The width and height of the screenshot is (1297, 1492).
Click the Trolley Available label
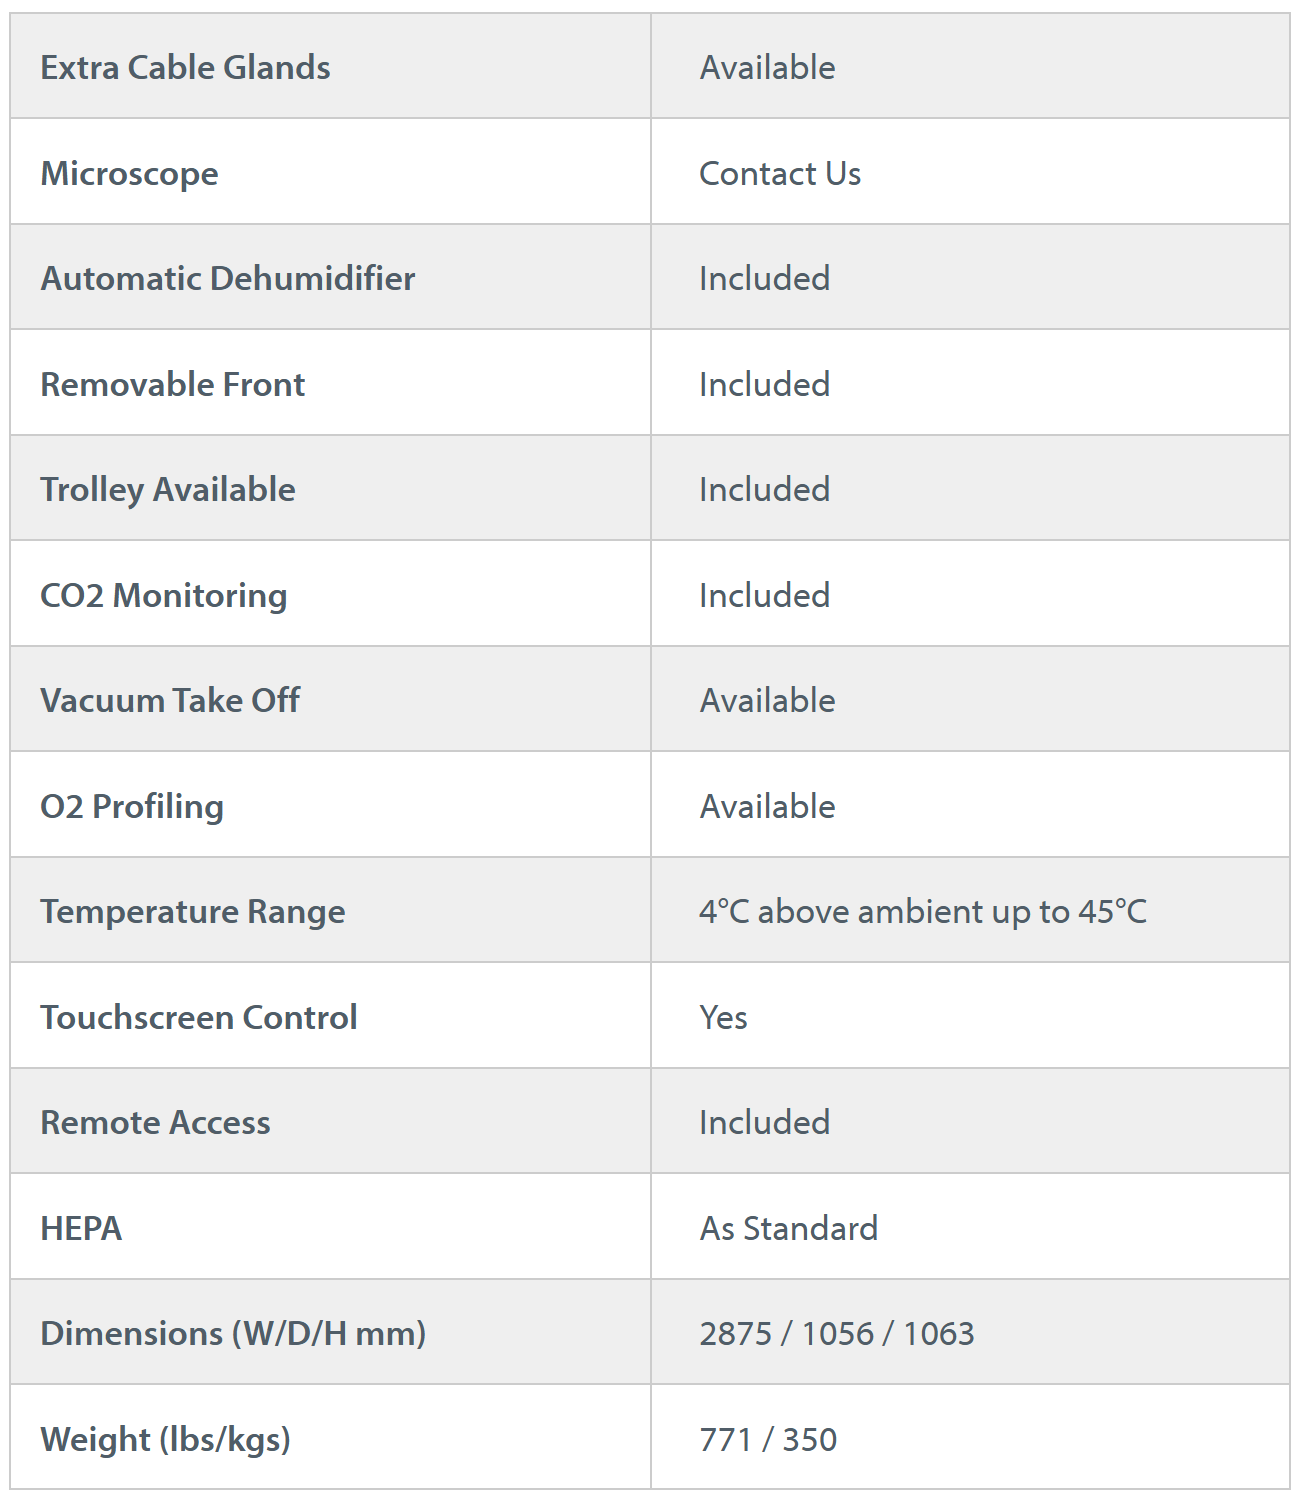click(x=167, y=489)
